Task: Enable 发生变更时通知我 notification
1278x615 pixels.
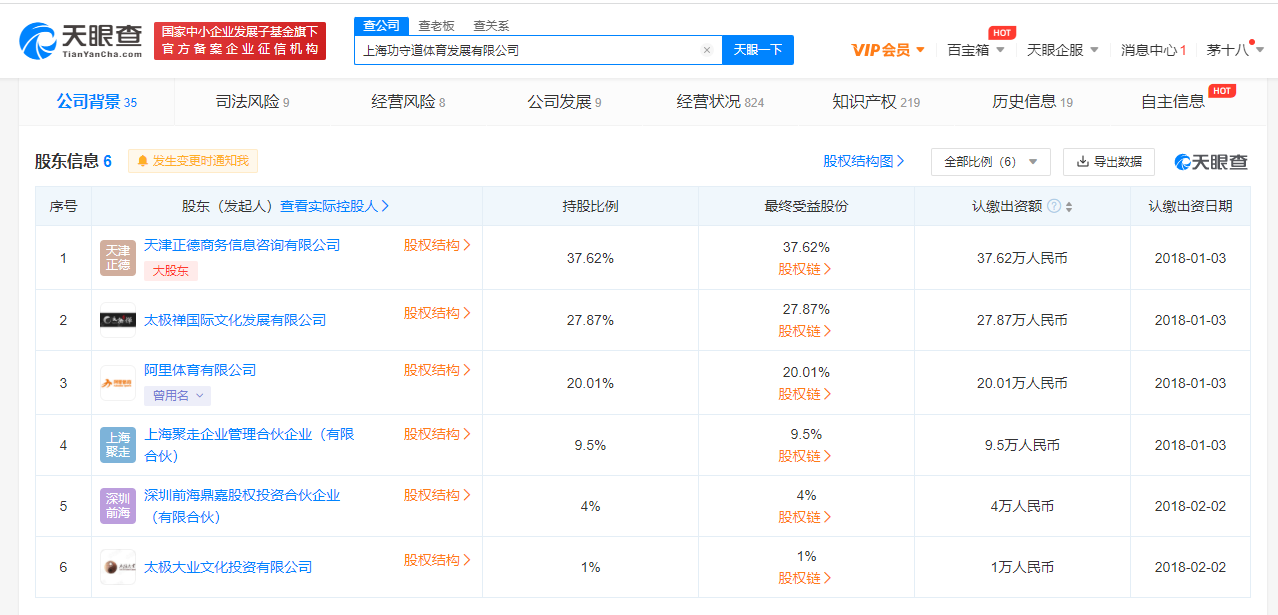Action: 193,161
